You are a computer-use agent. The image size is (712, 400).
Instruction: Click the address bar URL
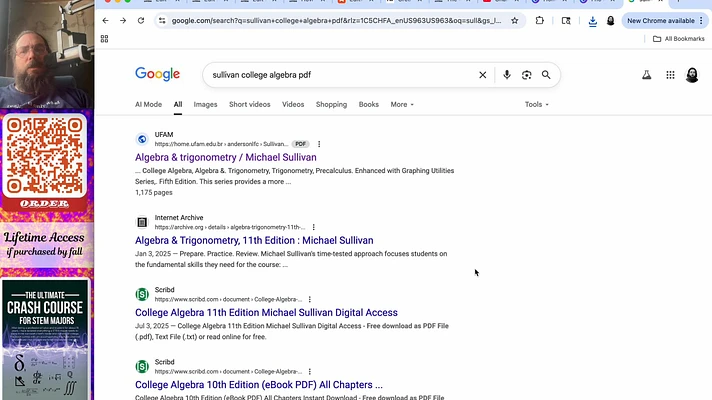336,20
